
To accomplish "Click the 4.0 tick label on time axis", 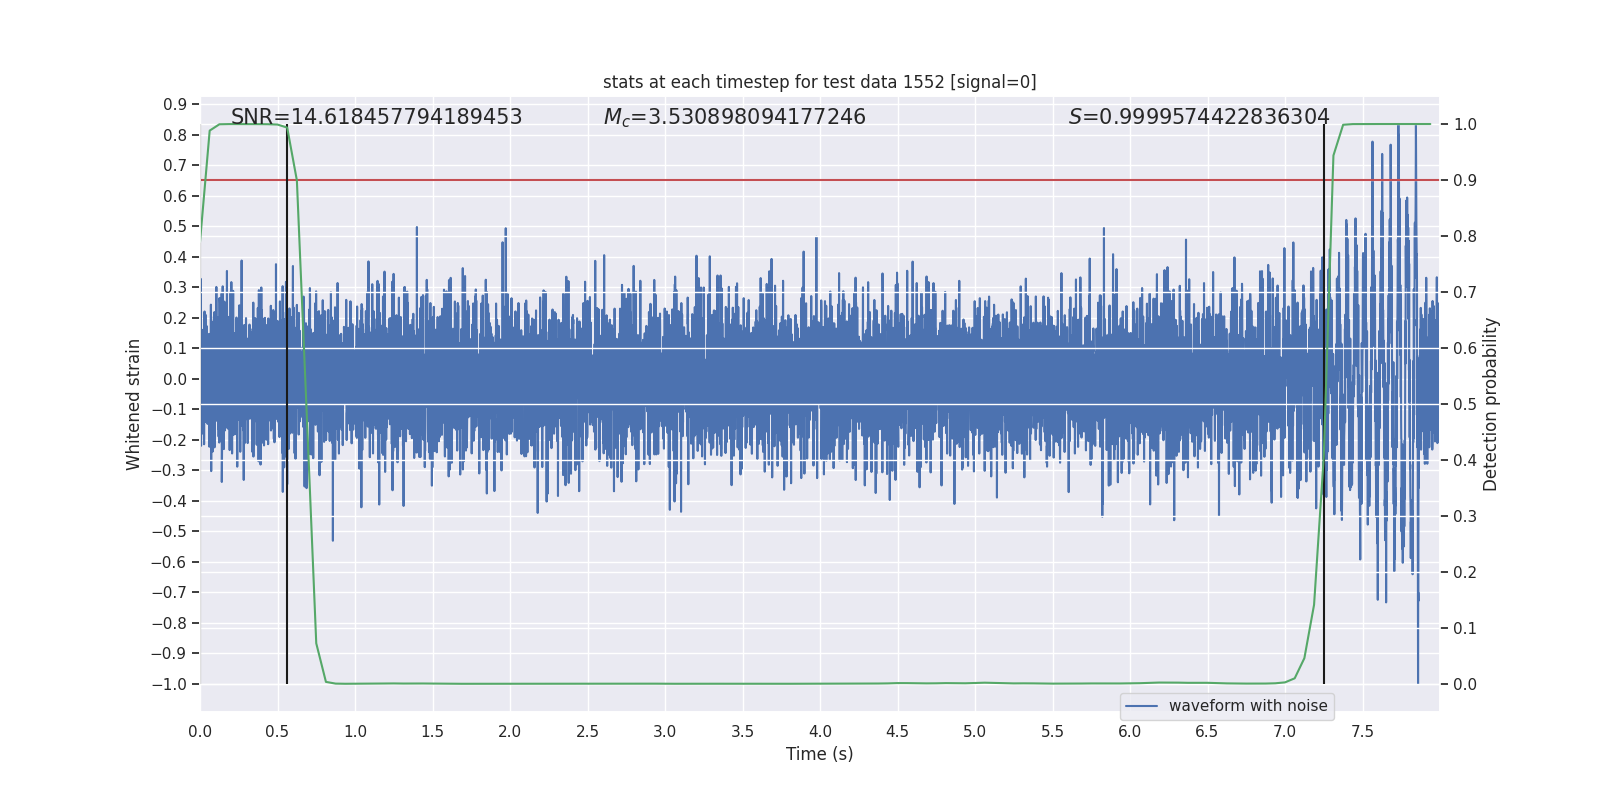I will (820, 731).
